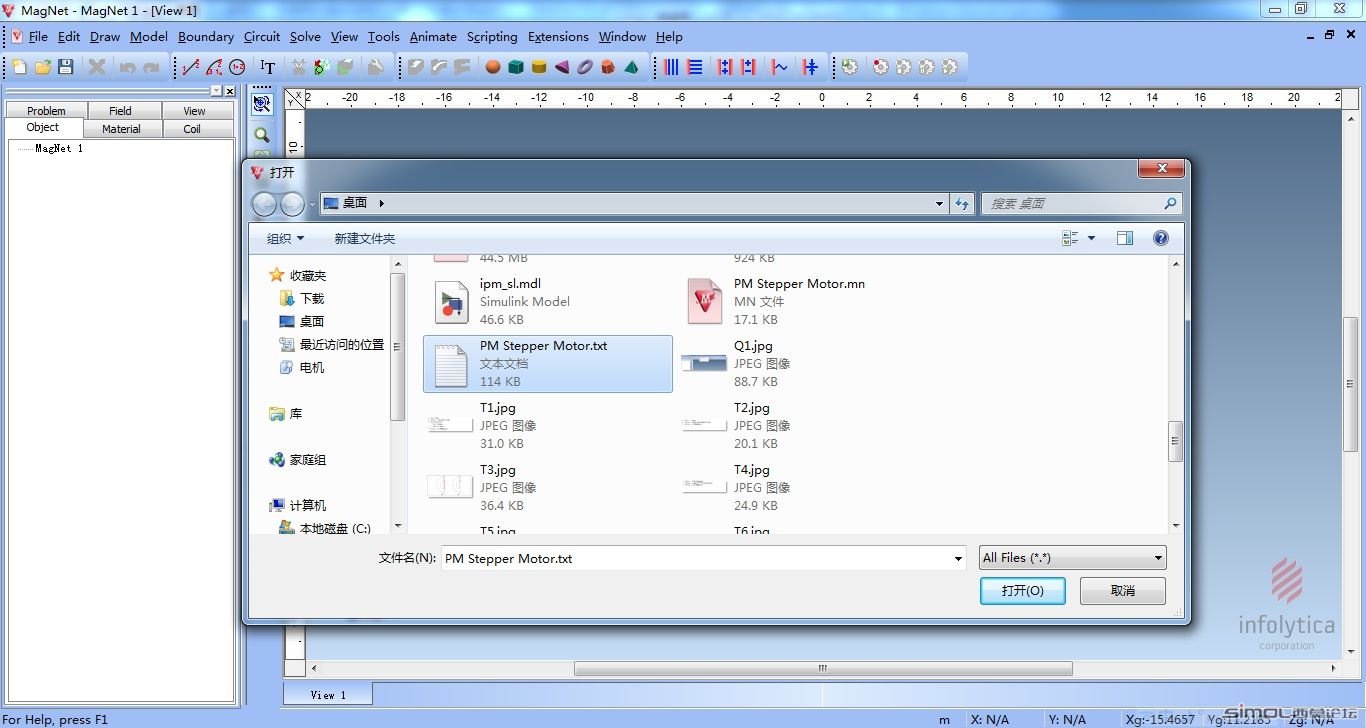The width and height of the screenshot is (1366, 728).
Task: Open the File menu
Action: click(38, 36)
